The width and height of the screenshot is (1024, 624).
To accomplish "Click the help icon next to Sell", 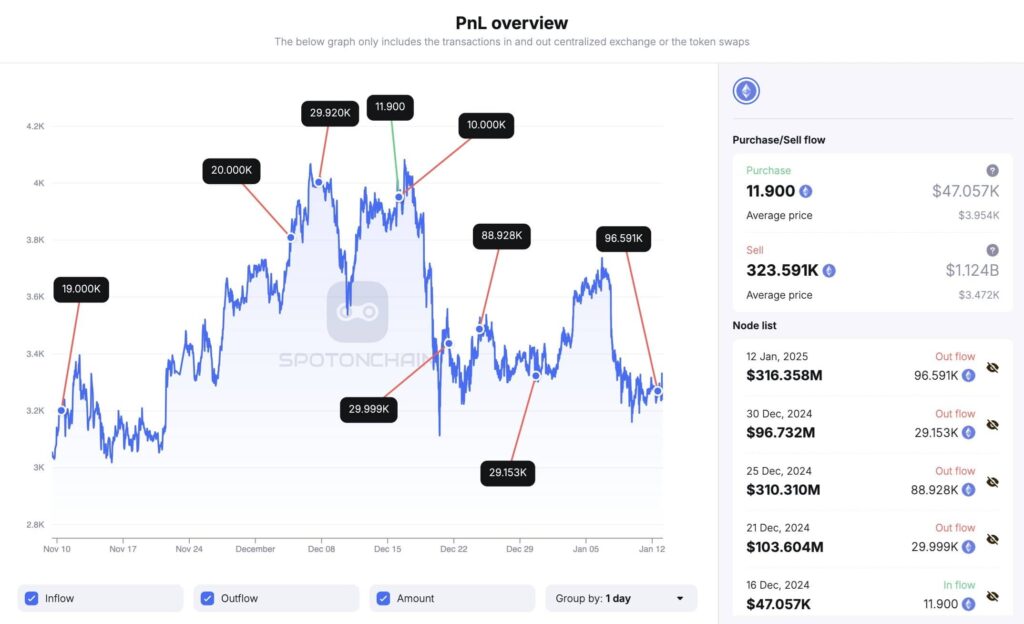I will (x=992, y=250).
